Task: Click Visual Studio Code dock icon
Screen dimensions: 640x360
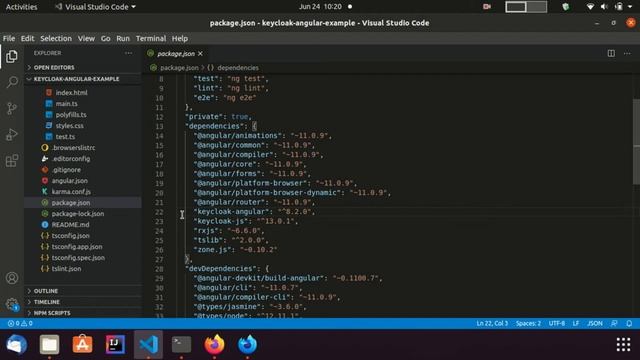Action: point(149,344)
